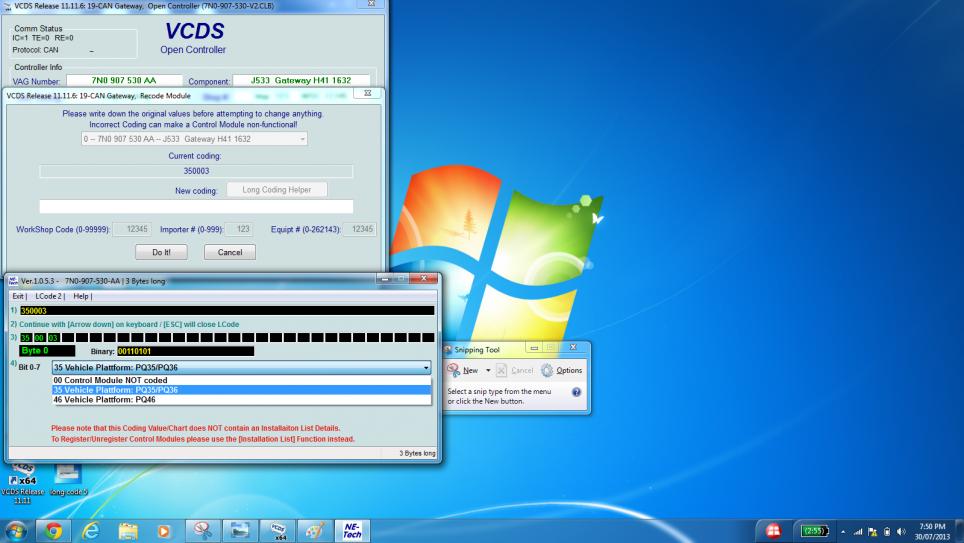Click the Component field J533 Gateway H41 1632

pyautogui.click(x=301, y=81)
